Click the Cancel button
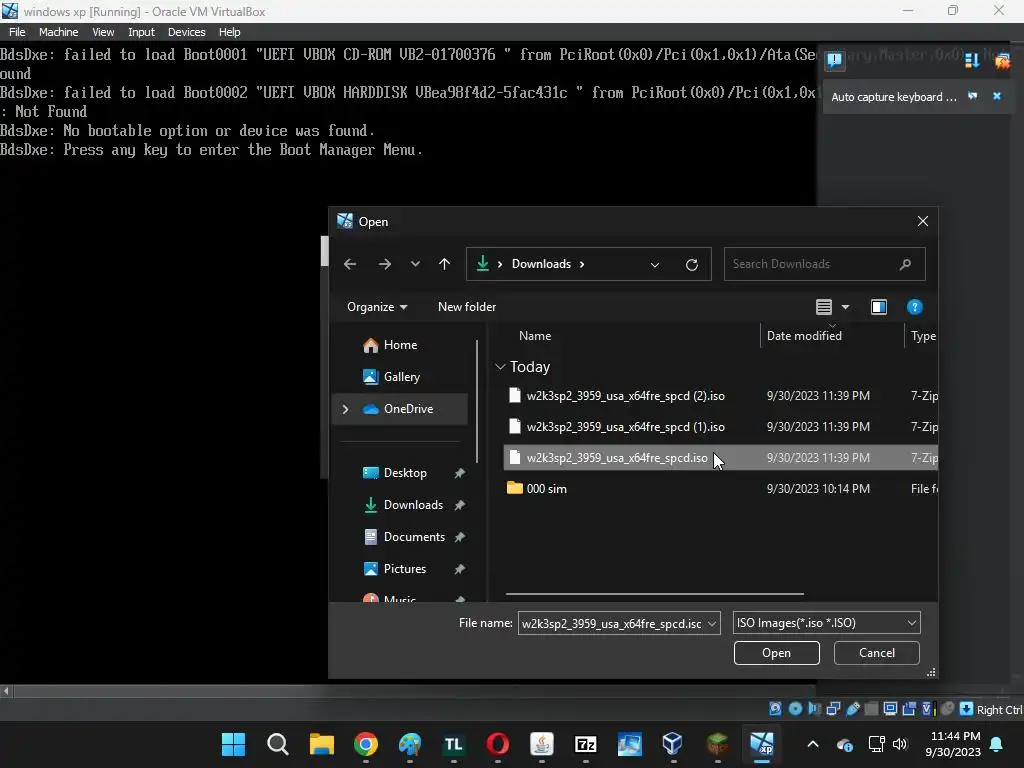1024x768 pixels. coord(876,653)
